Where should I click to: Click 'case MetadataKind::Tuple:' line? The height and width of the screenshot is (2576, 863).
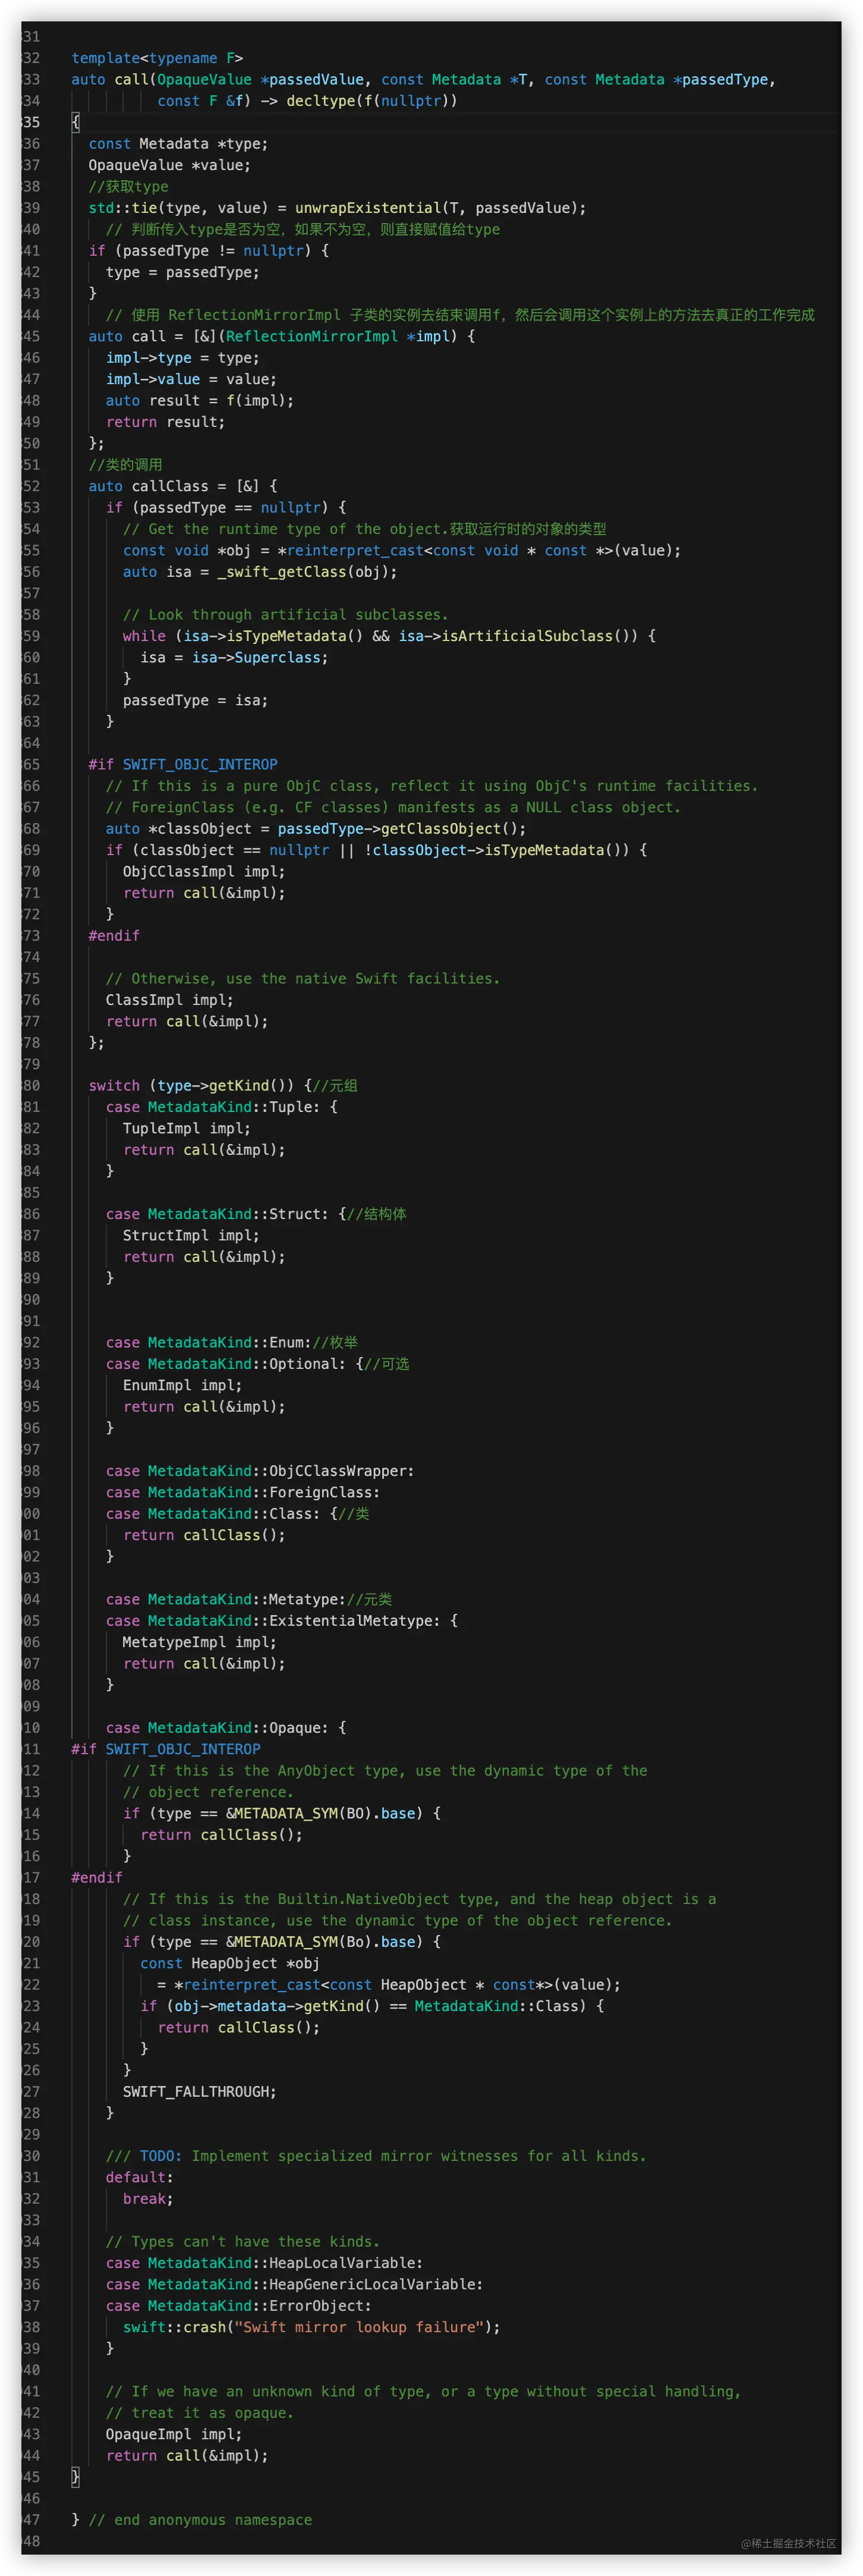click(222, 1107)
